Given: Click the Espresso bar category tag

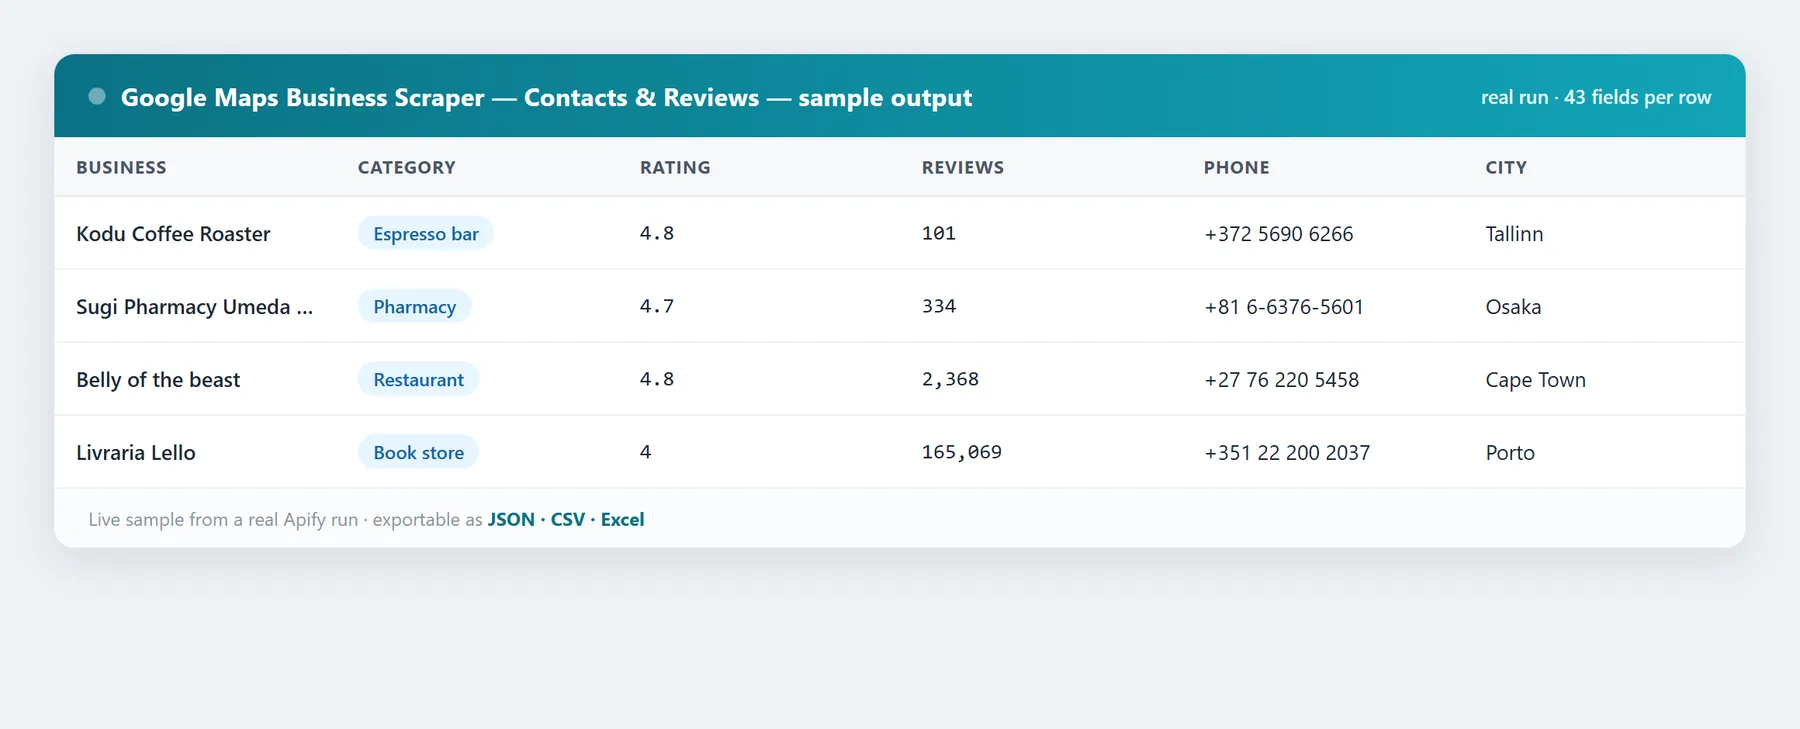Looking at the screenshot, I should [x=426, y=233].
